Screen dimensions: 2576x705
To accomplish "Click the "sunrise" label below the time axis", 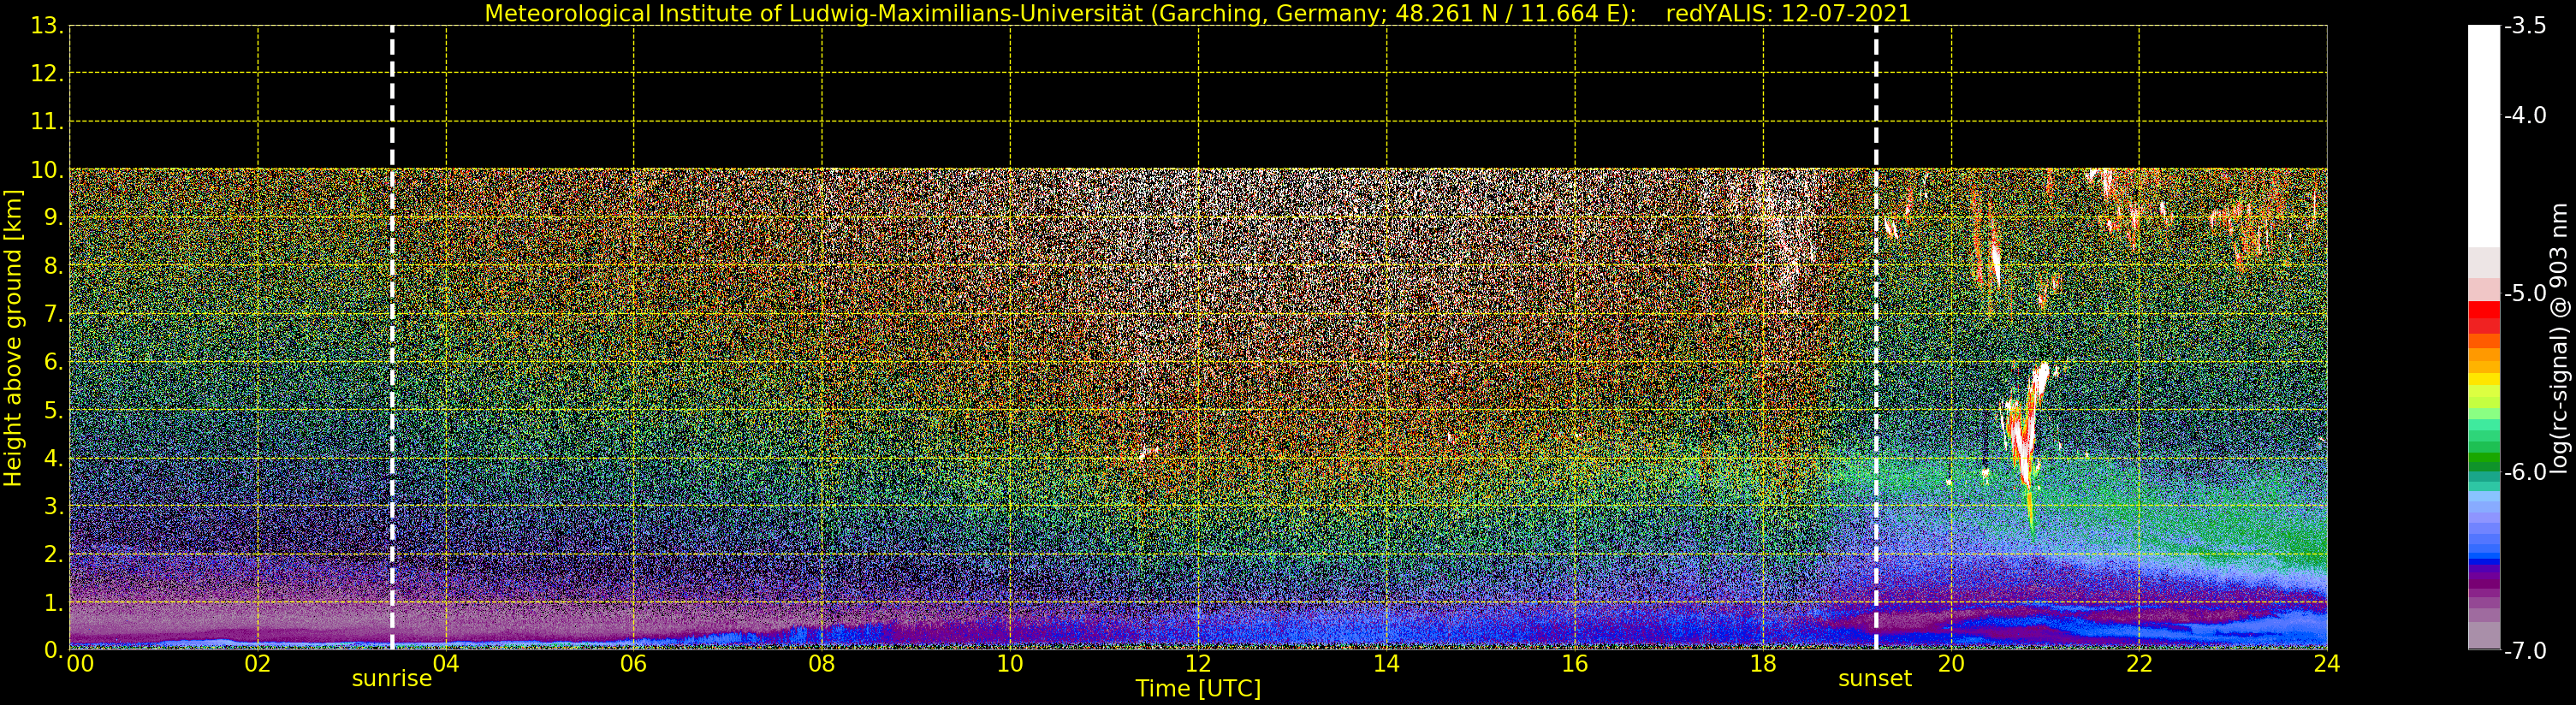I will (392, 679).
